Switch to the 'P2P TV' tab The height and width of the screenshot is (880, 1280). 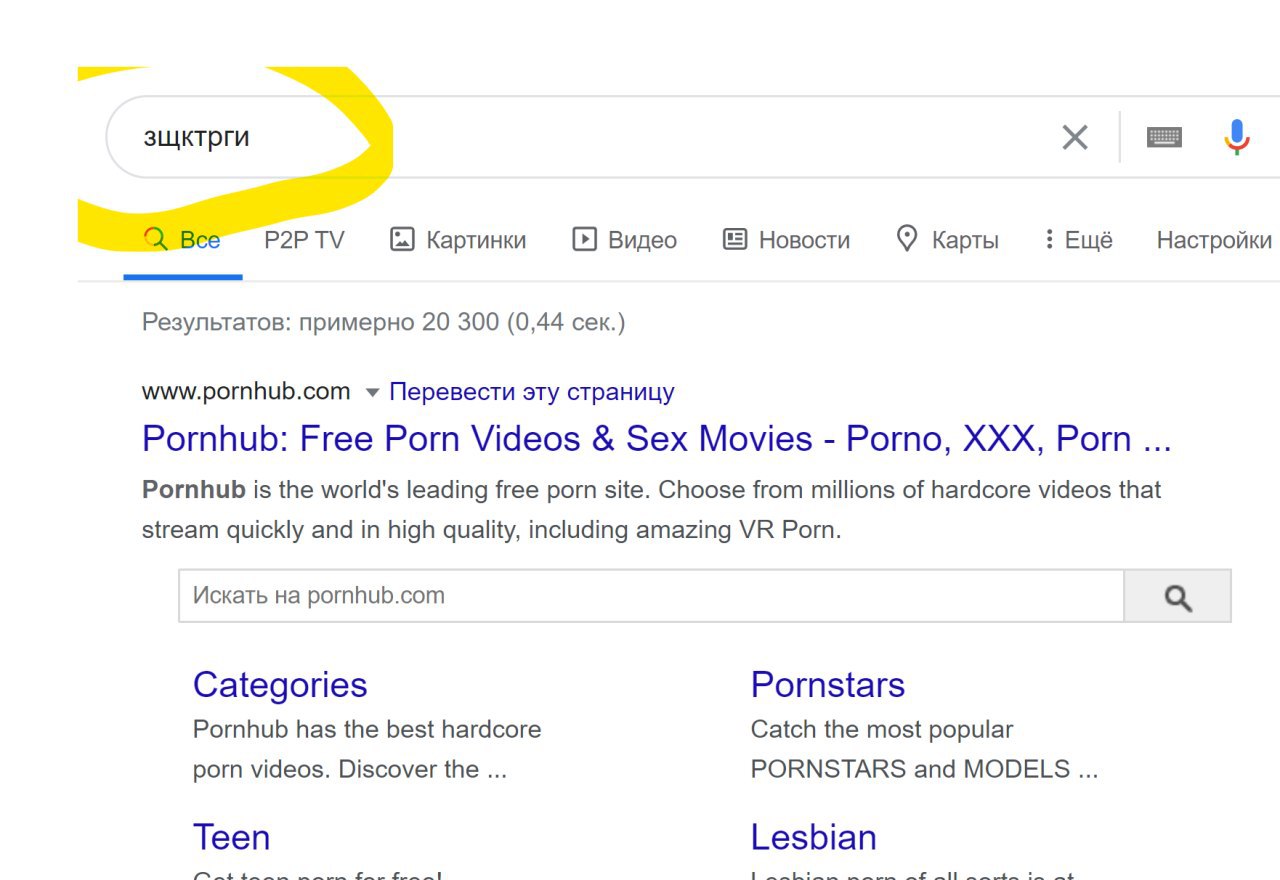tap(304, 240)
